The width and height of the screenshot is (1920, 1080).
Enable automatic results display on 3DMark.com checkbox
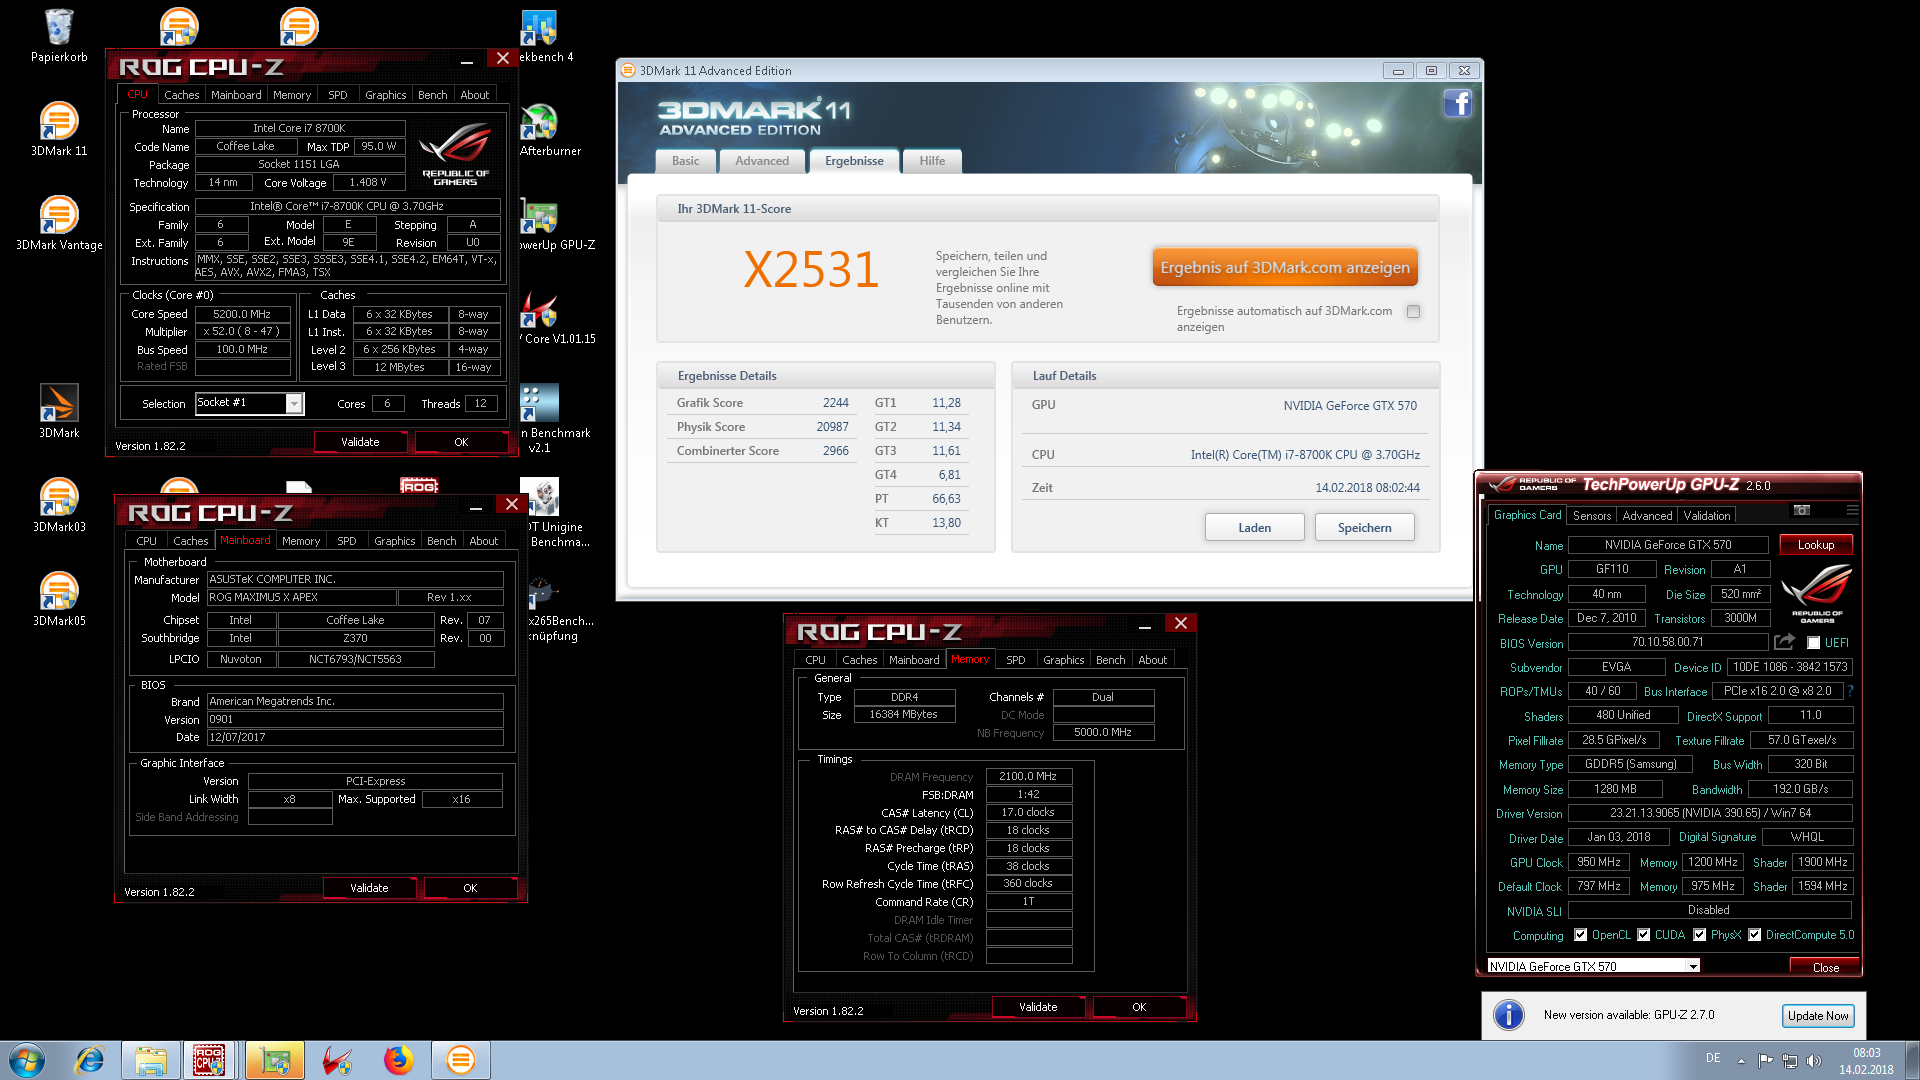[1413, 311]
